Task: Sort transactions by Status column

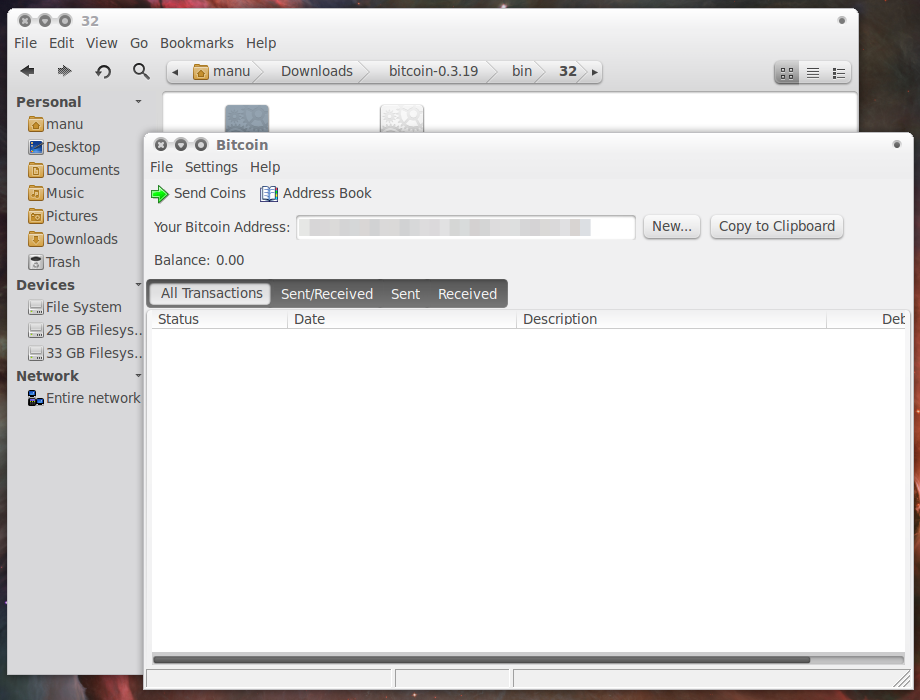Action: pos(220,319)
